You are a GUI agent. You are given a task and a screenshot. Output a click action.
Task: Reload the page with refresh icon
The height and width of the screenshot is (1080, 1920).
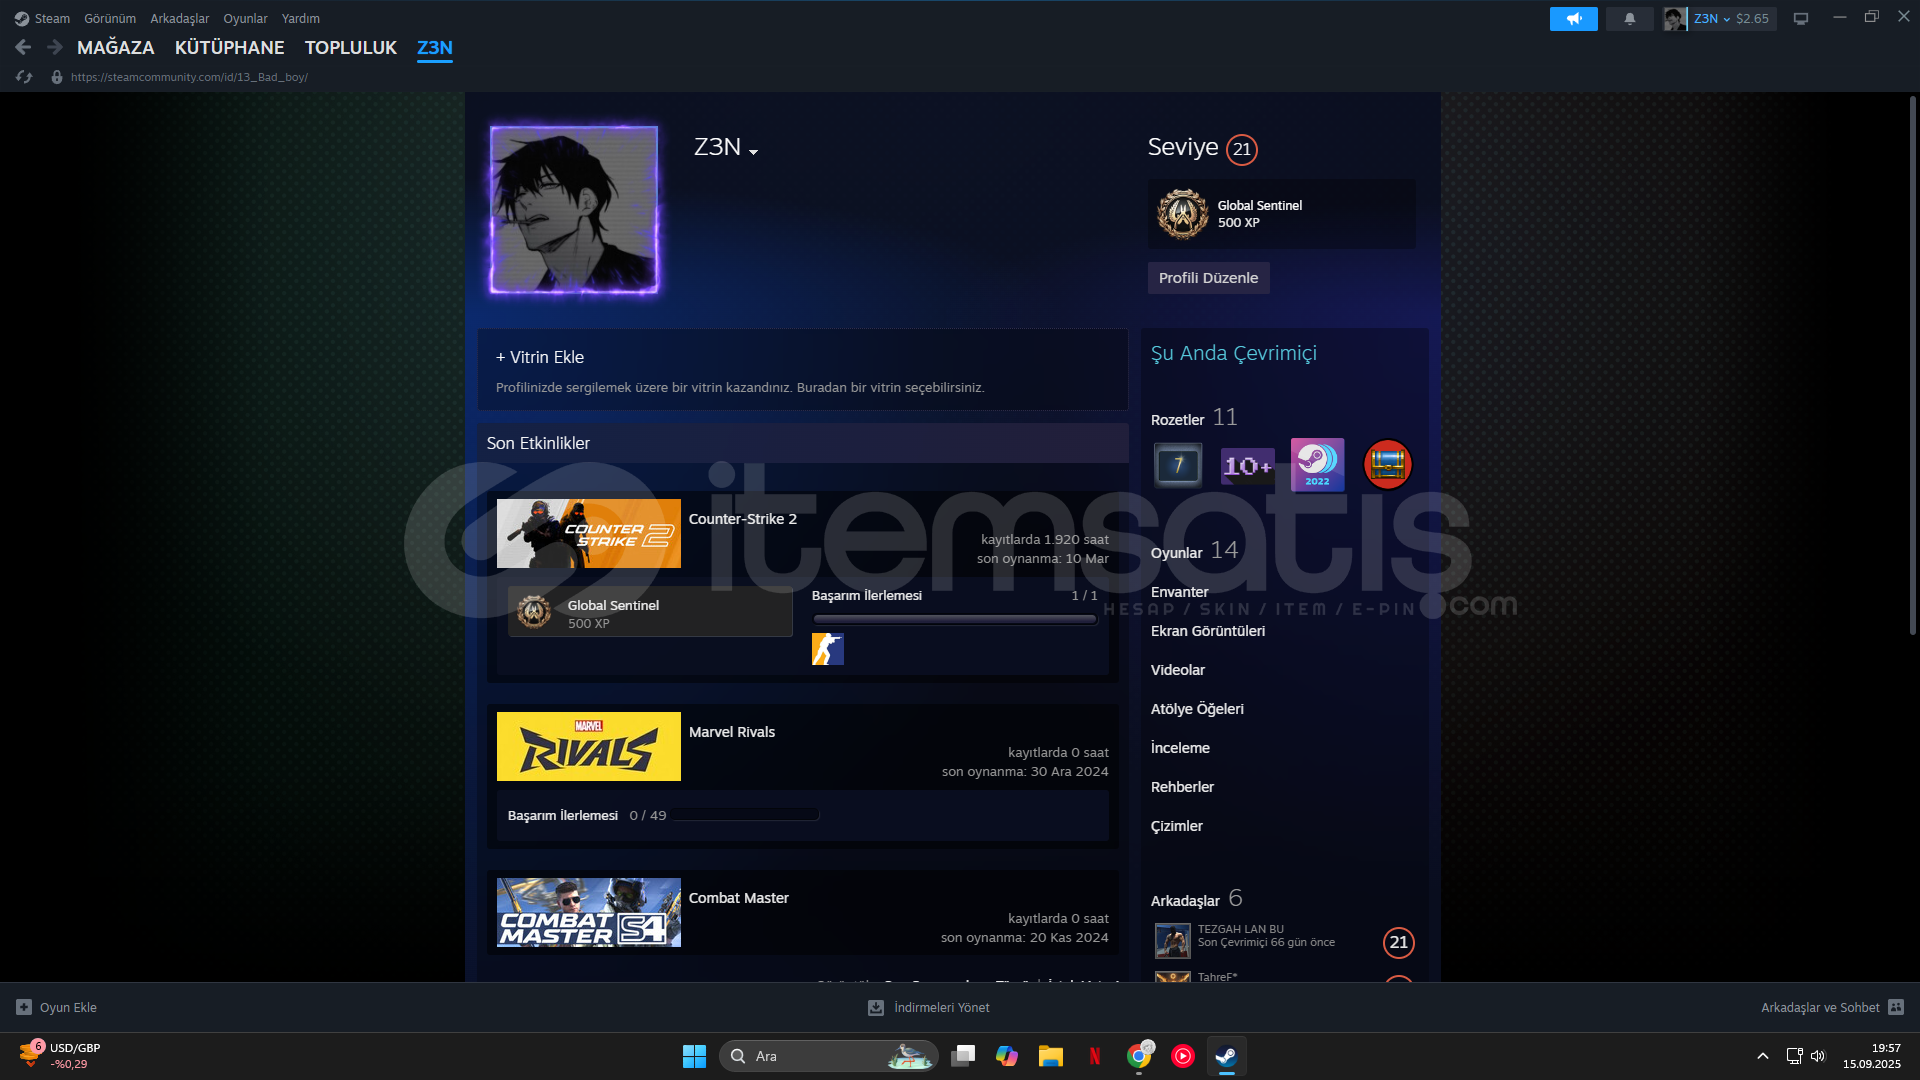[24, 77]
